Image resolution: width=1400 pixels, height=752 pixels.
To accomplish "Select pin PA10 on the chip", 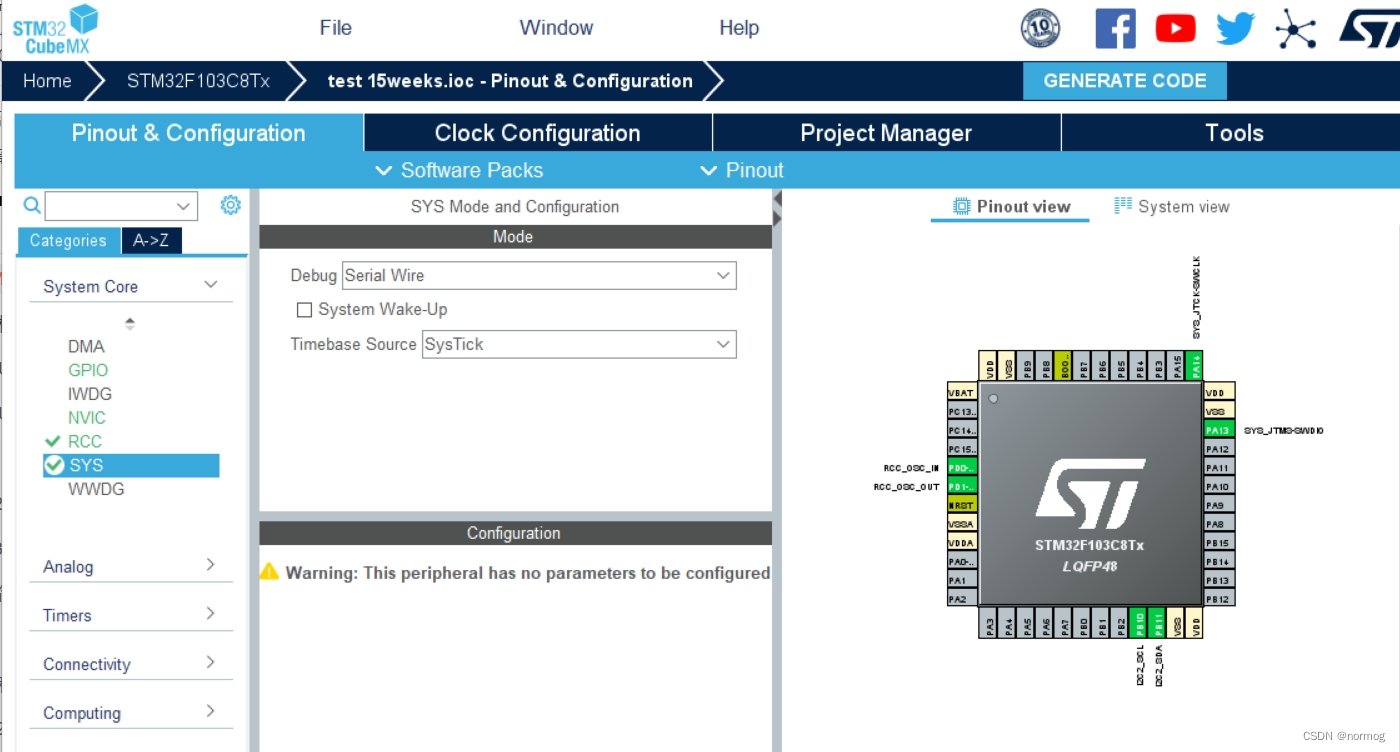I will [x=1220, y=486].
